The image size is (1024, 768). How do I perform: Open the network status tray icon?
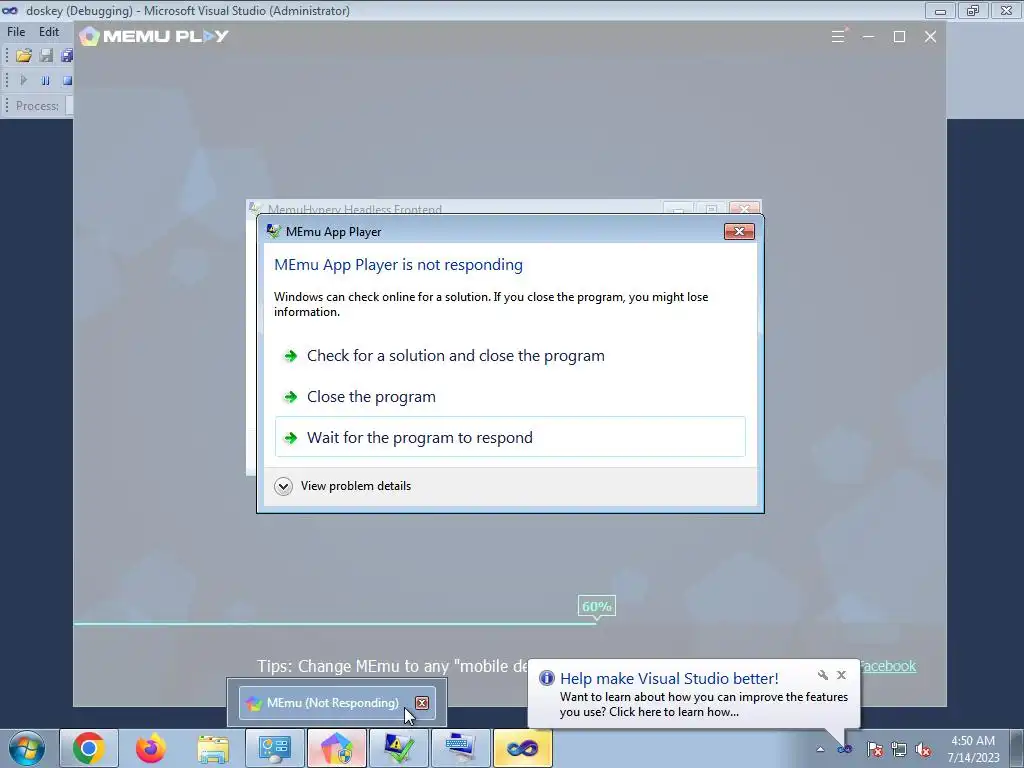tap(899, 749)
